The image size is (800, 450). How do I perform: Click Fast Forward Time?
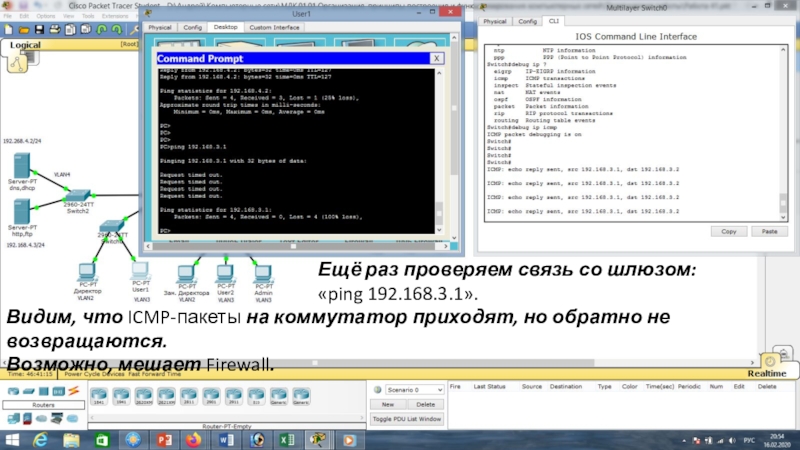pyautogui.click(x=154, y=374)
